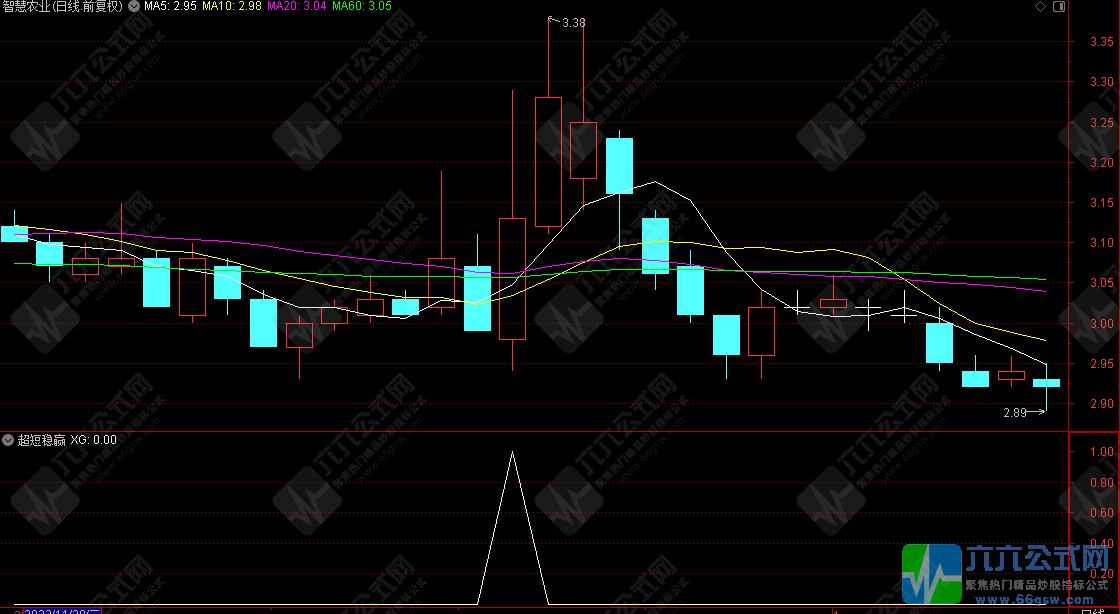Image resolution: width=1120 pixels, height=614 pixels.
Task: Toggle the side panel icon at top-right
Action: pyautogui.click(x=1057, y=6)
